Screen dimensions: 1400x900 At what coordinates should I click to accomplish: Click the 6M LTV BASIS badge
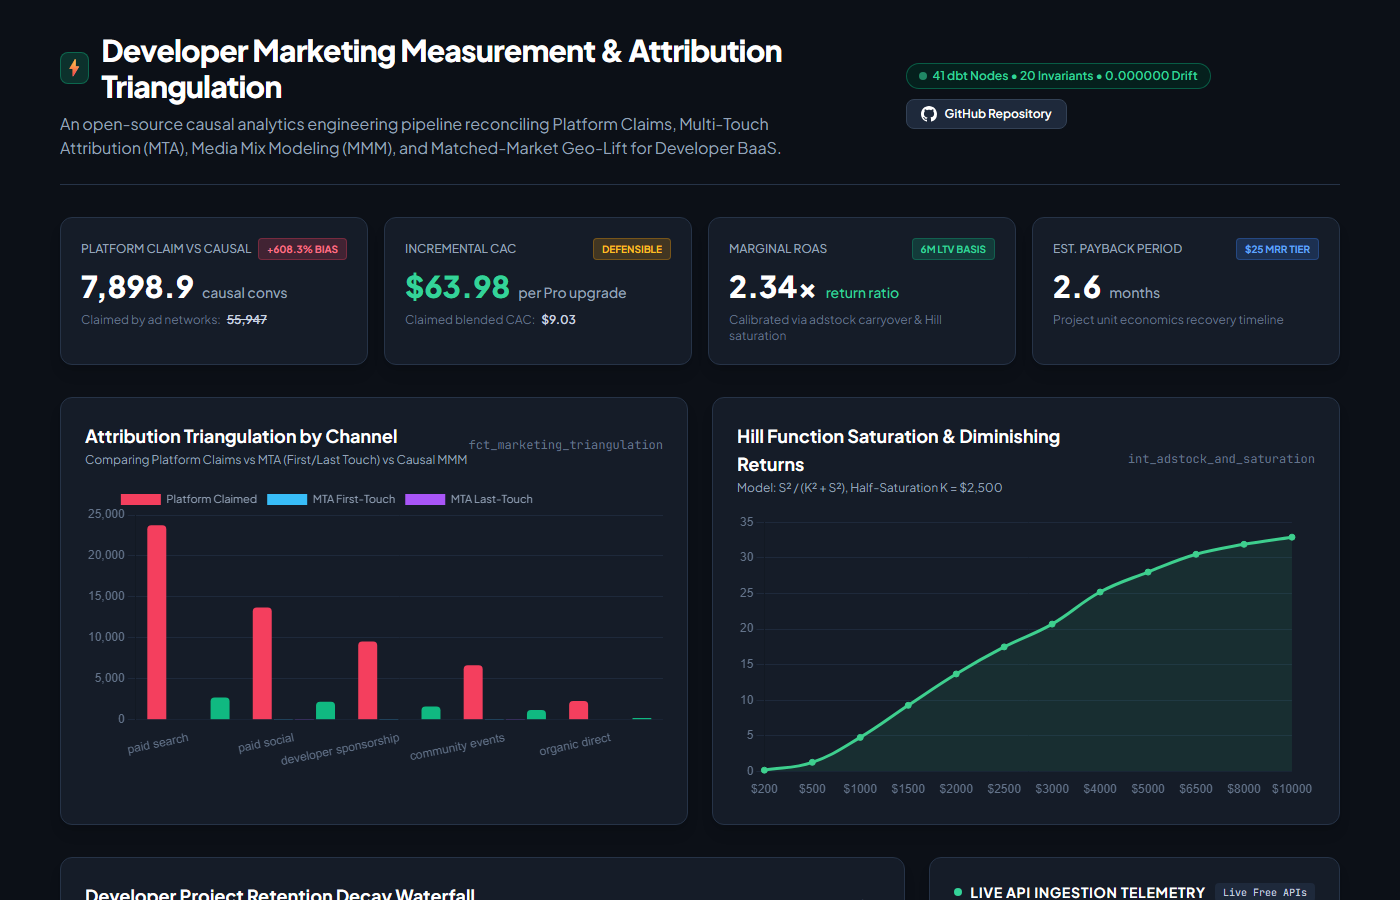(953, 249)
